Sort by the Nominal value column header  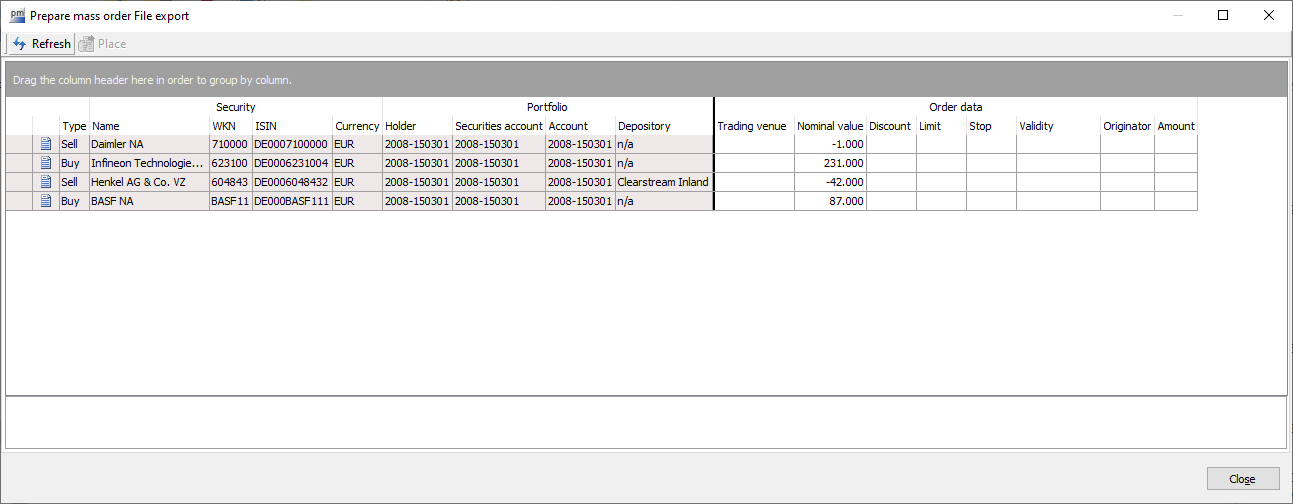829,126
